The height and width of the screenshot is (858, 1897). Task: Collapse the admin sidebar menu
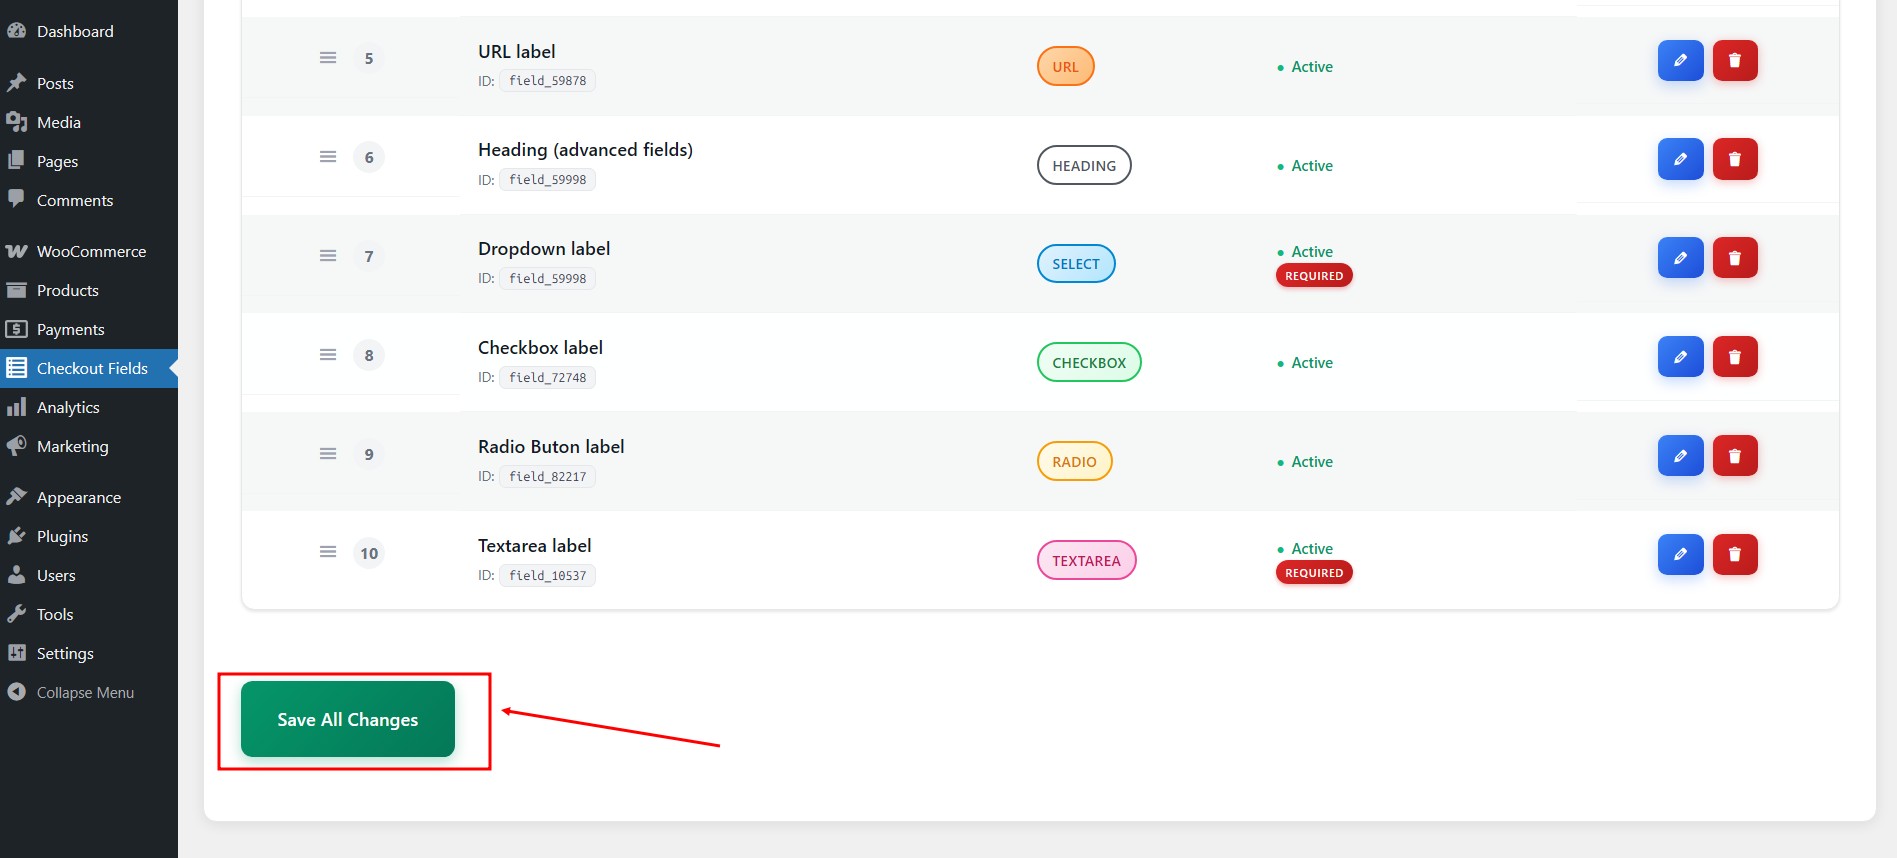coord(89,692)
